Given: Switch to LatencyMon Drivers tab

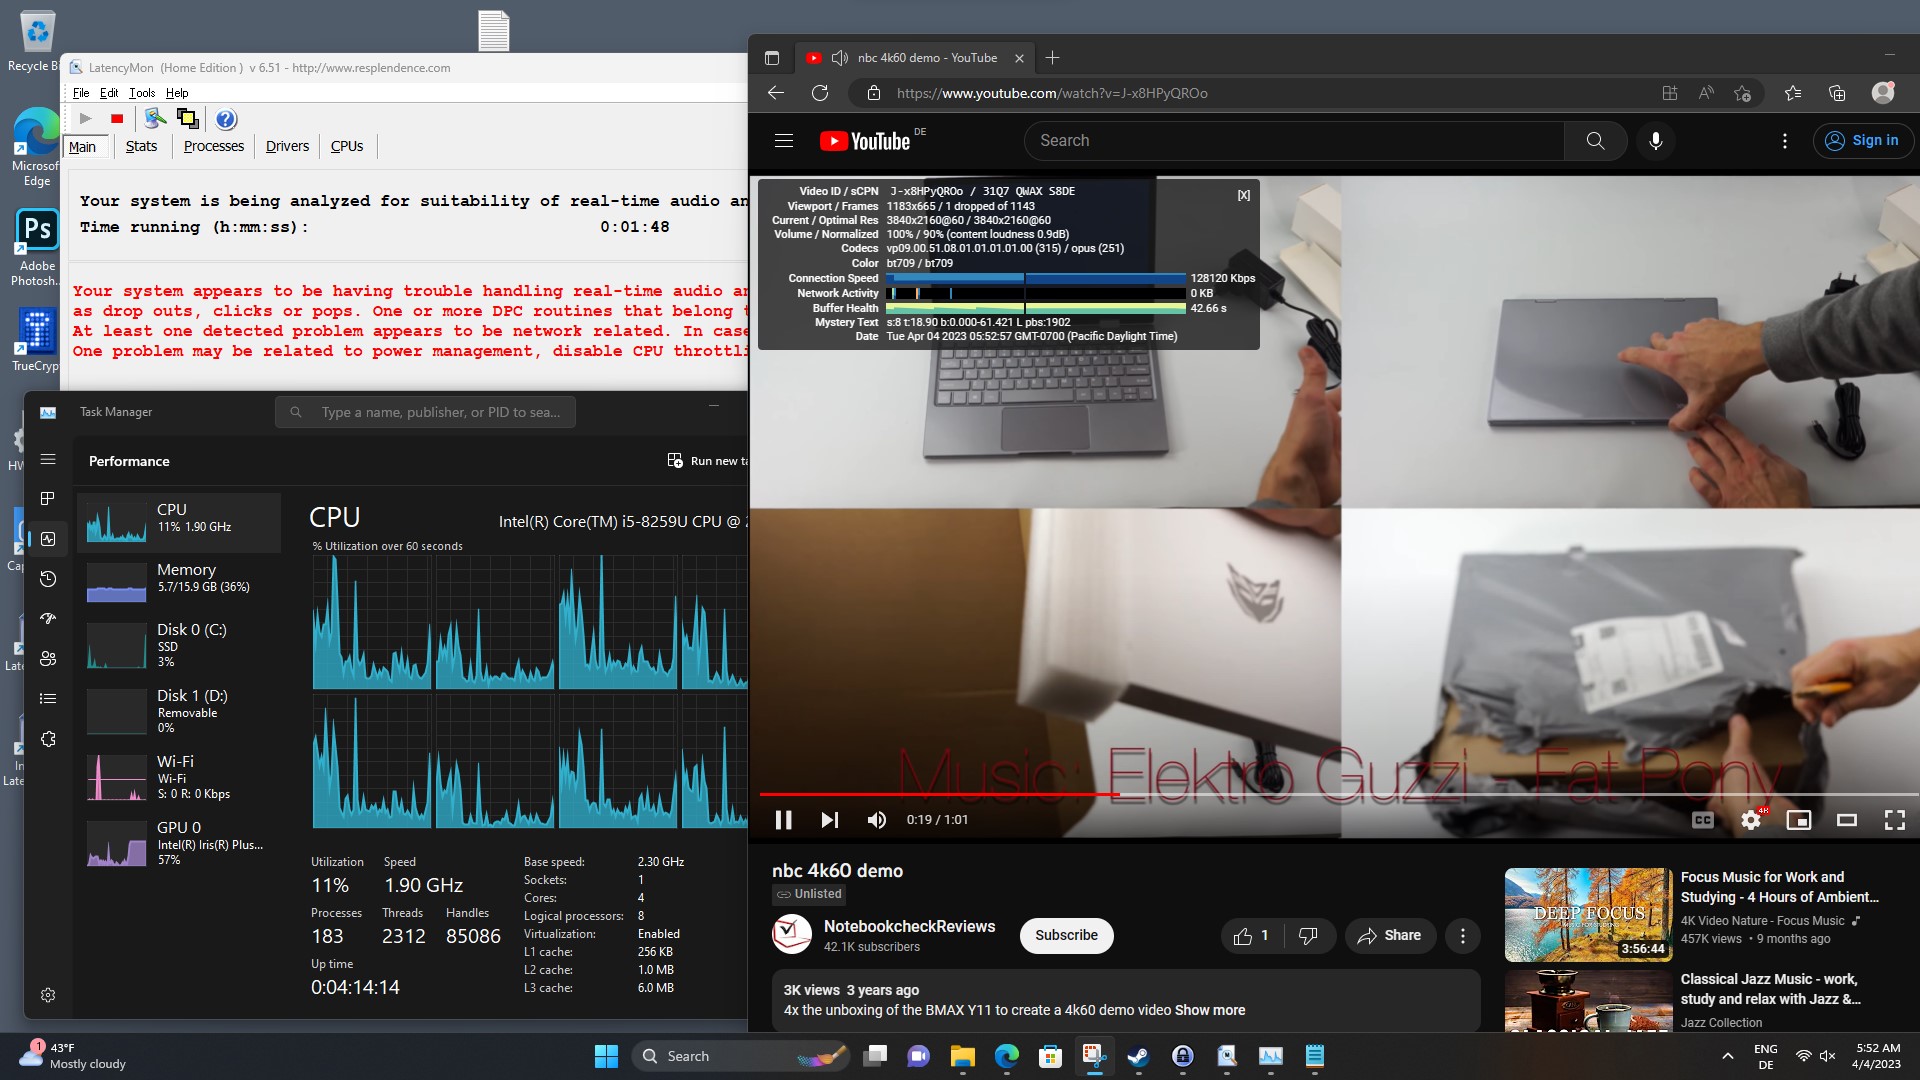Looking at the screenshot, I should click(287, 146).
